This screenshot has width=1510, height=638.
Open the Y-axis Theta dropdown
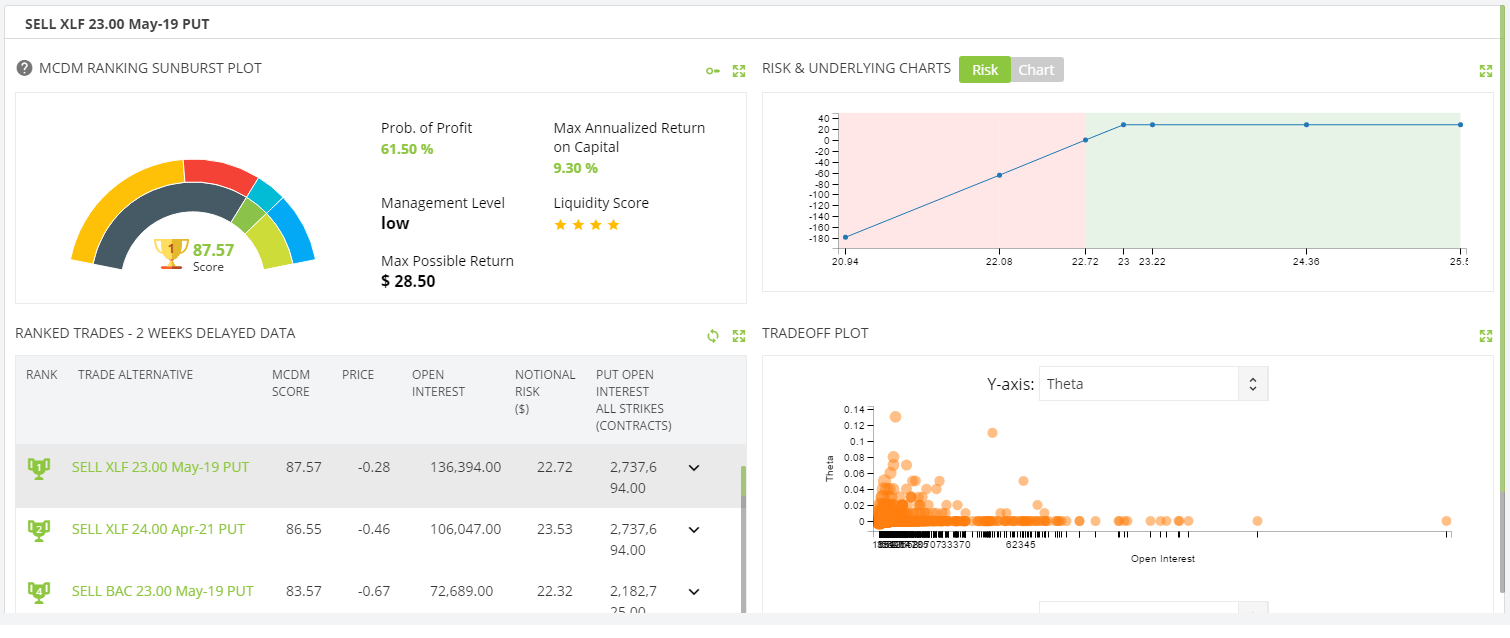(1153, 384)
